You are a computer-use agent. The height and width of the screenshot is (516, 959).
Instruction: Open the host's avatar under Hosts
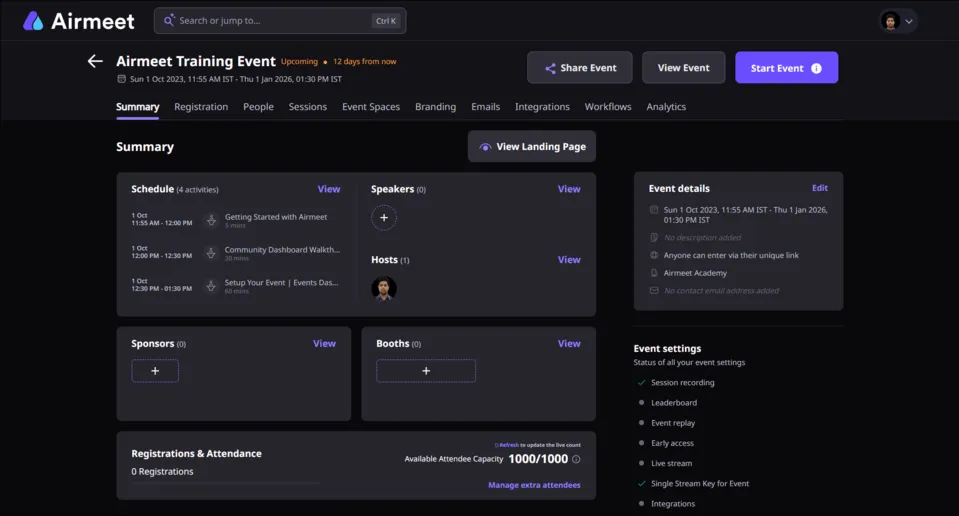coord(383,288)
